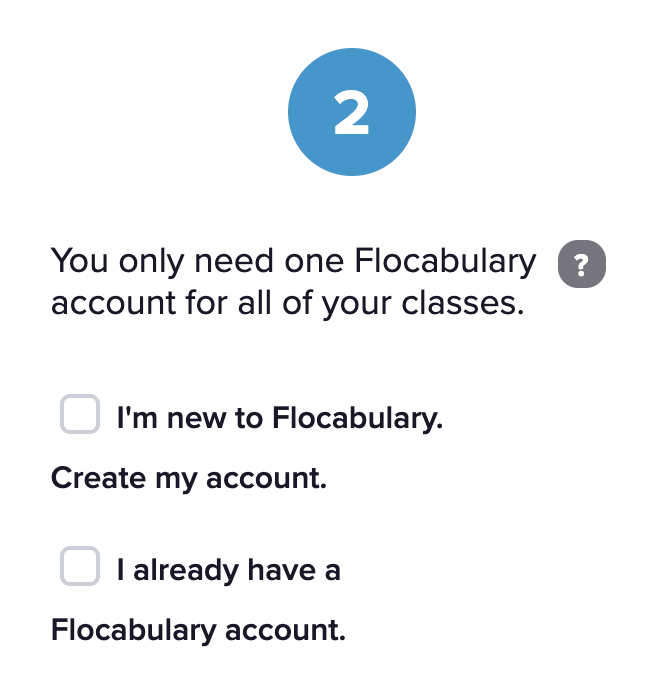The width and height of the screenshot is (656, 696).
Task: Click the white numeral 2 in the badge
Action: (x=351, y=115)
